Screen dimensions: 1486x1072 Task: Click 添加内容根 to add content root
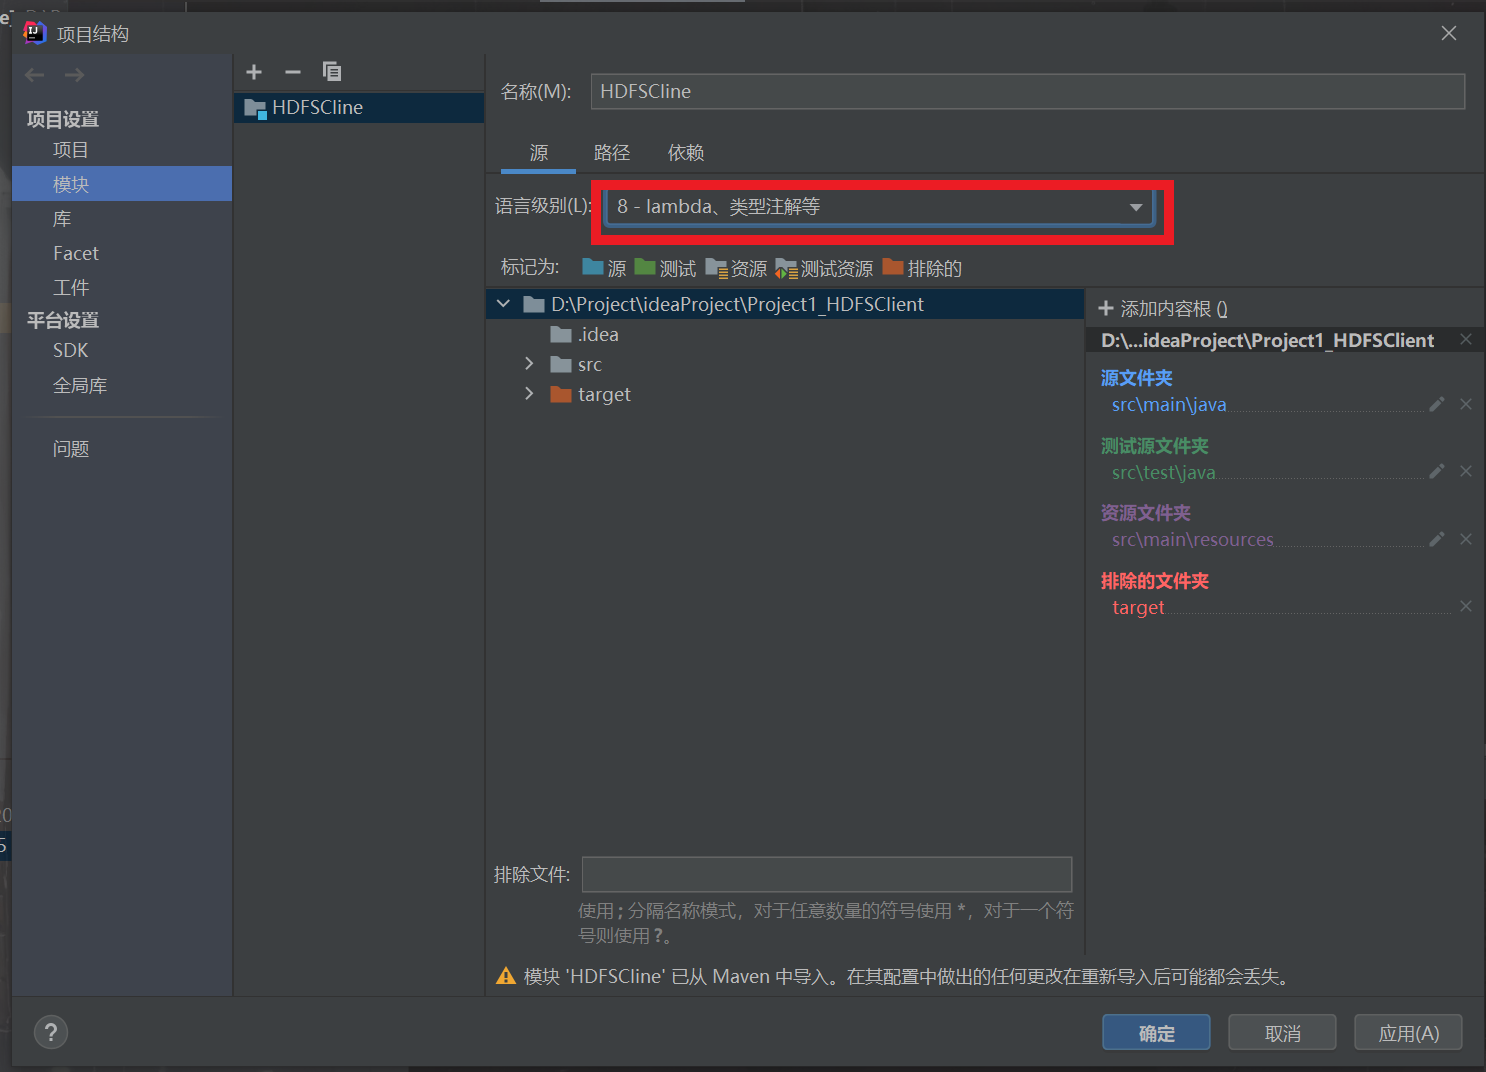1163,309
